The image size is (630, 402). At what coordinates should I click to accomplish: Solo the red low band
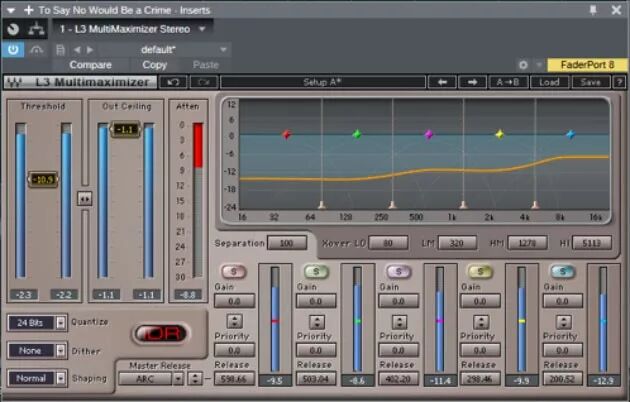233,272
